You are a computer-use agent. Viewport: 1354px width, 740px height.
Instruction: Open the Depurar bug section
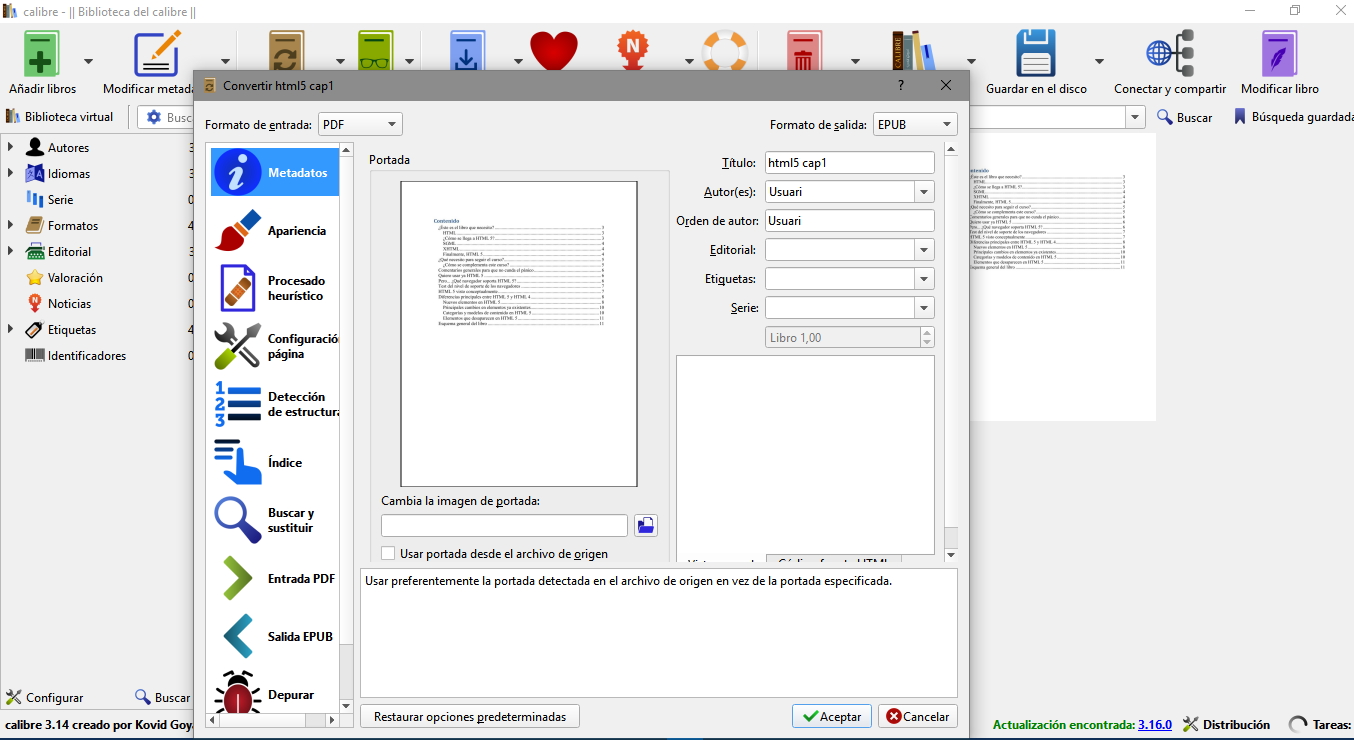(275, 692)
